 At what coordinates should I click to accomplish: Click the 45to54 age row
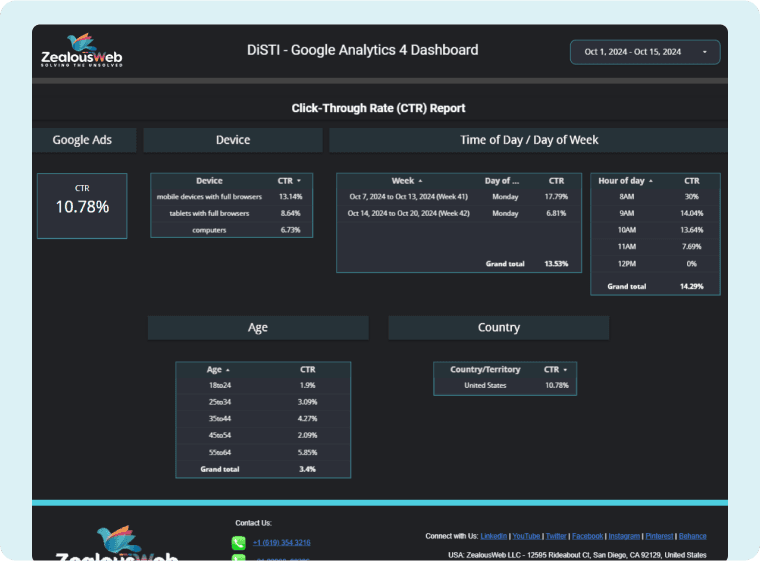[x=263, y=435]
